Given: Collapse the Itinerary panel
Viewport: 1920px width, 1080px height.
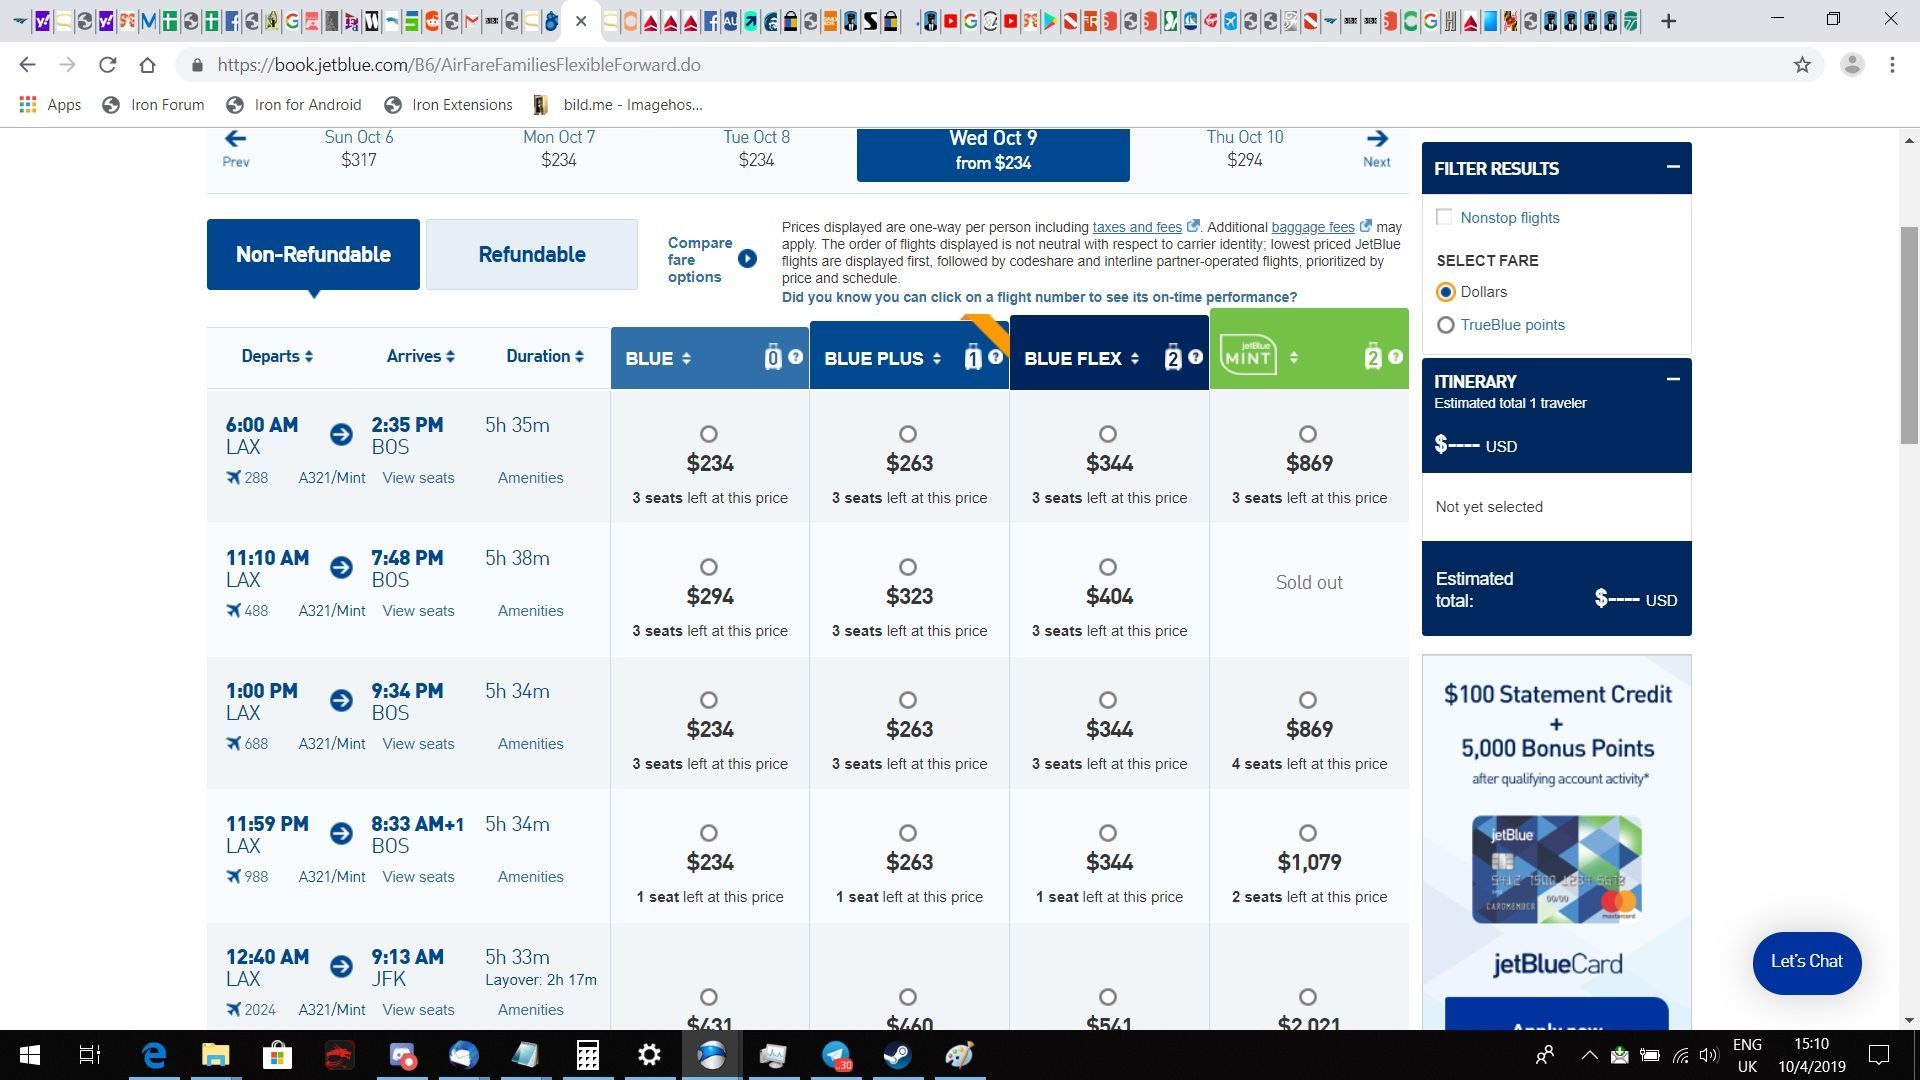Looking at the screenshot, I should click(1672, 379).
